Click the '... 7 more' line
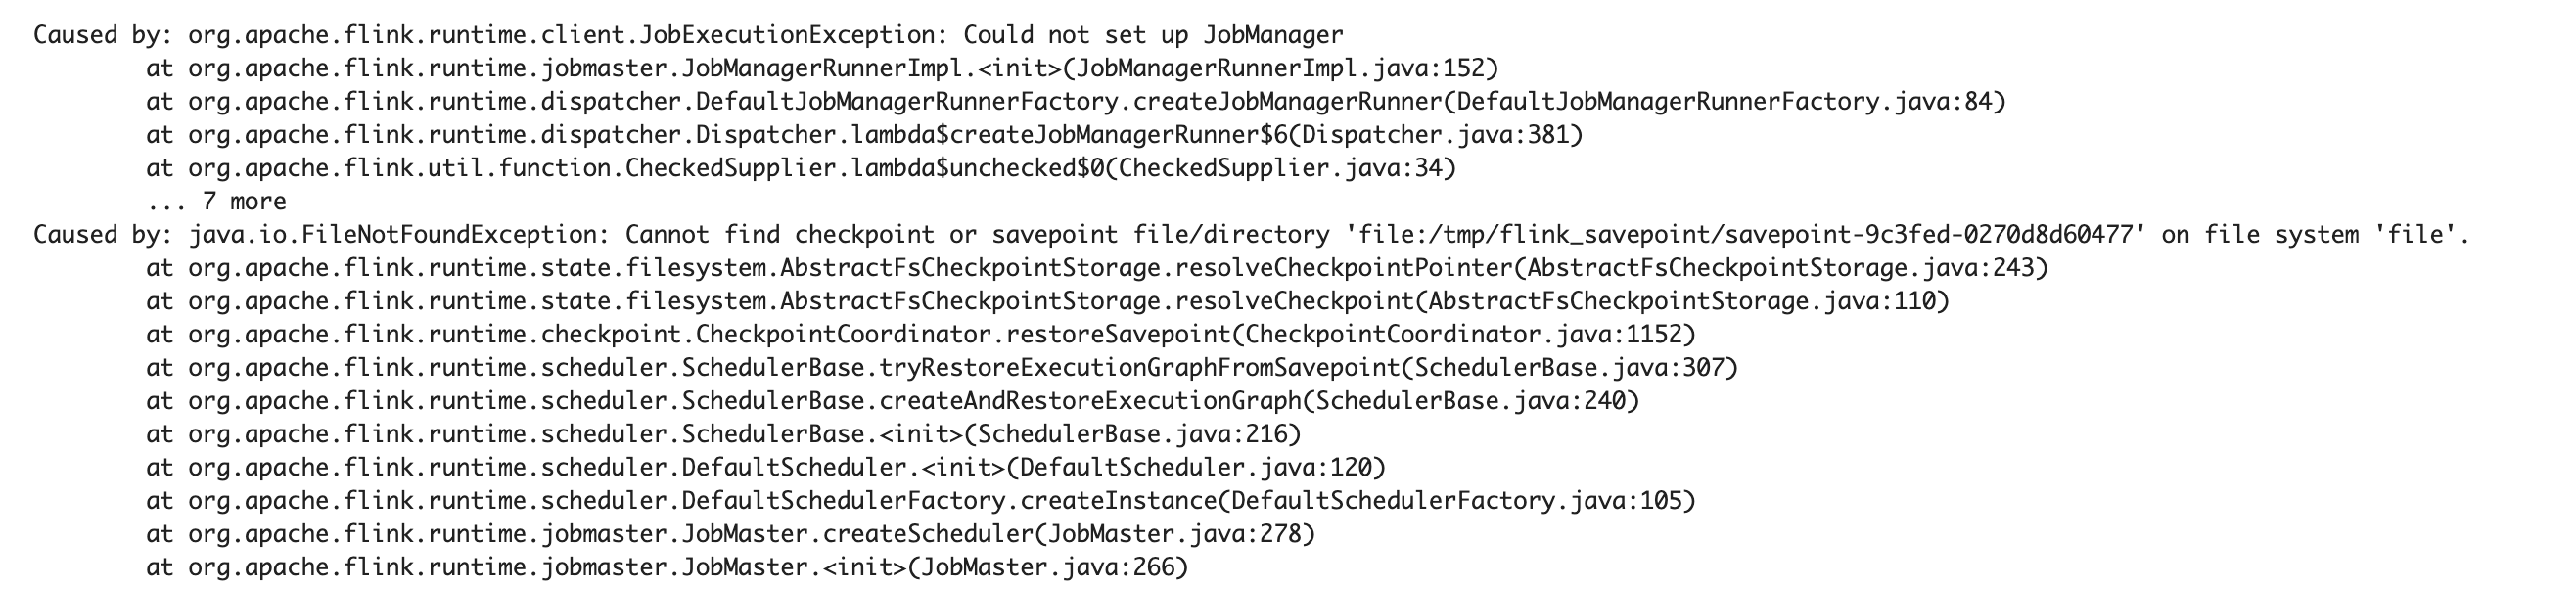Screen dimensions: 2576x589 pos(216,201)
